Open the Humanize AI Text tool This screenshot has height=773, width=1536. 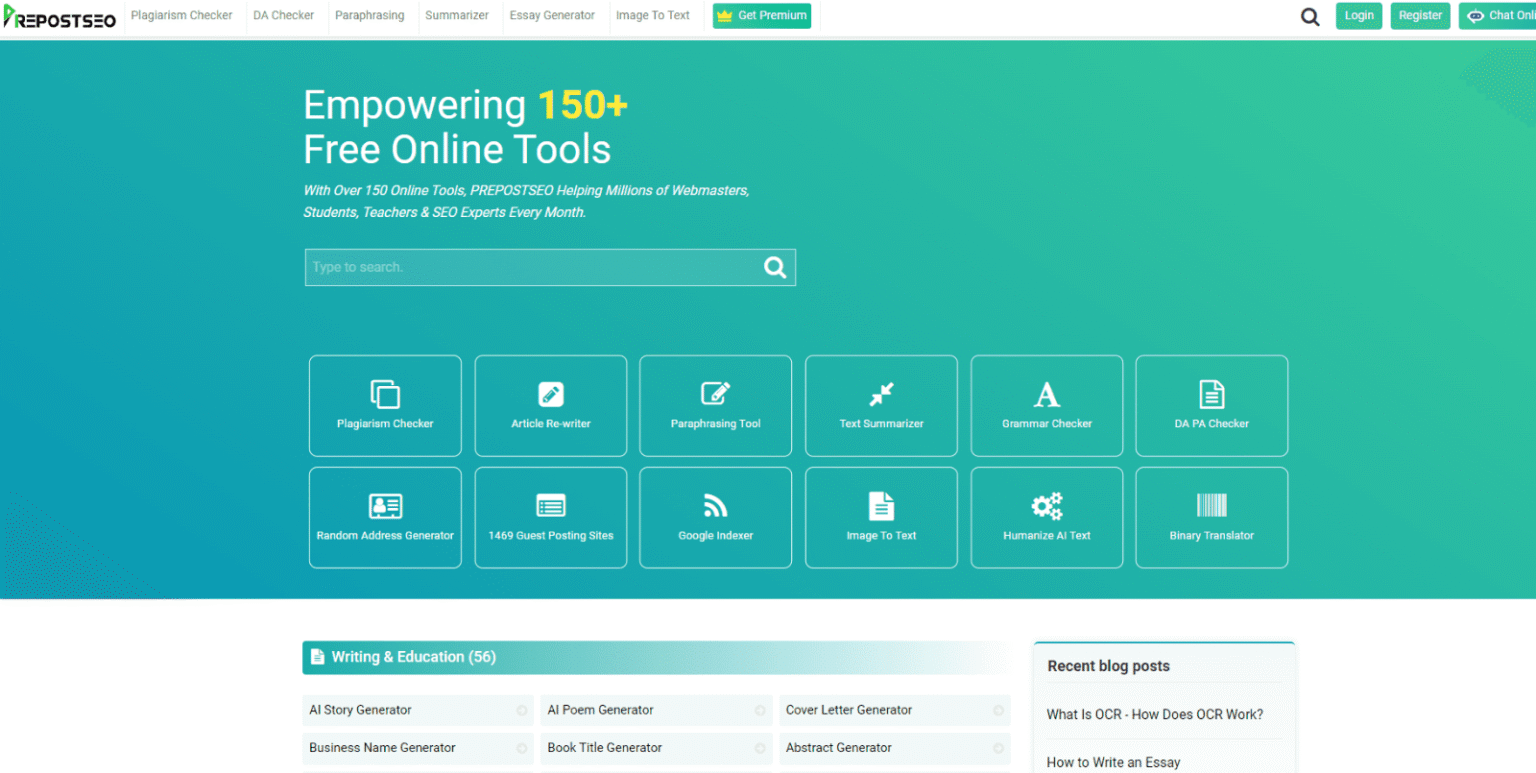point(1046,517)
